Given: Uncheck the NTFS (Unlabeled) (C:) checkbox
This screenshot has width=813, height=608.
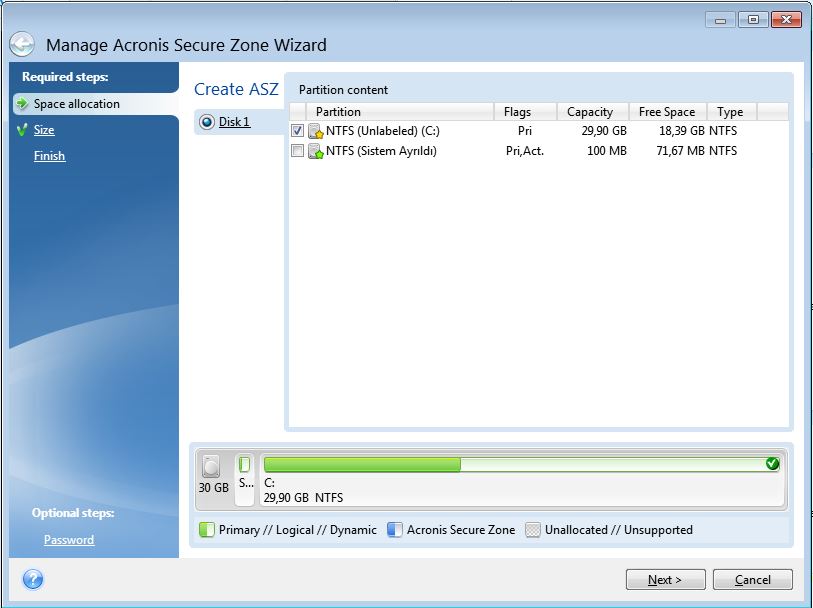Looking at the screenshot, I should tap(297, 131).
